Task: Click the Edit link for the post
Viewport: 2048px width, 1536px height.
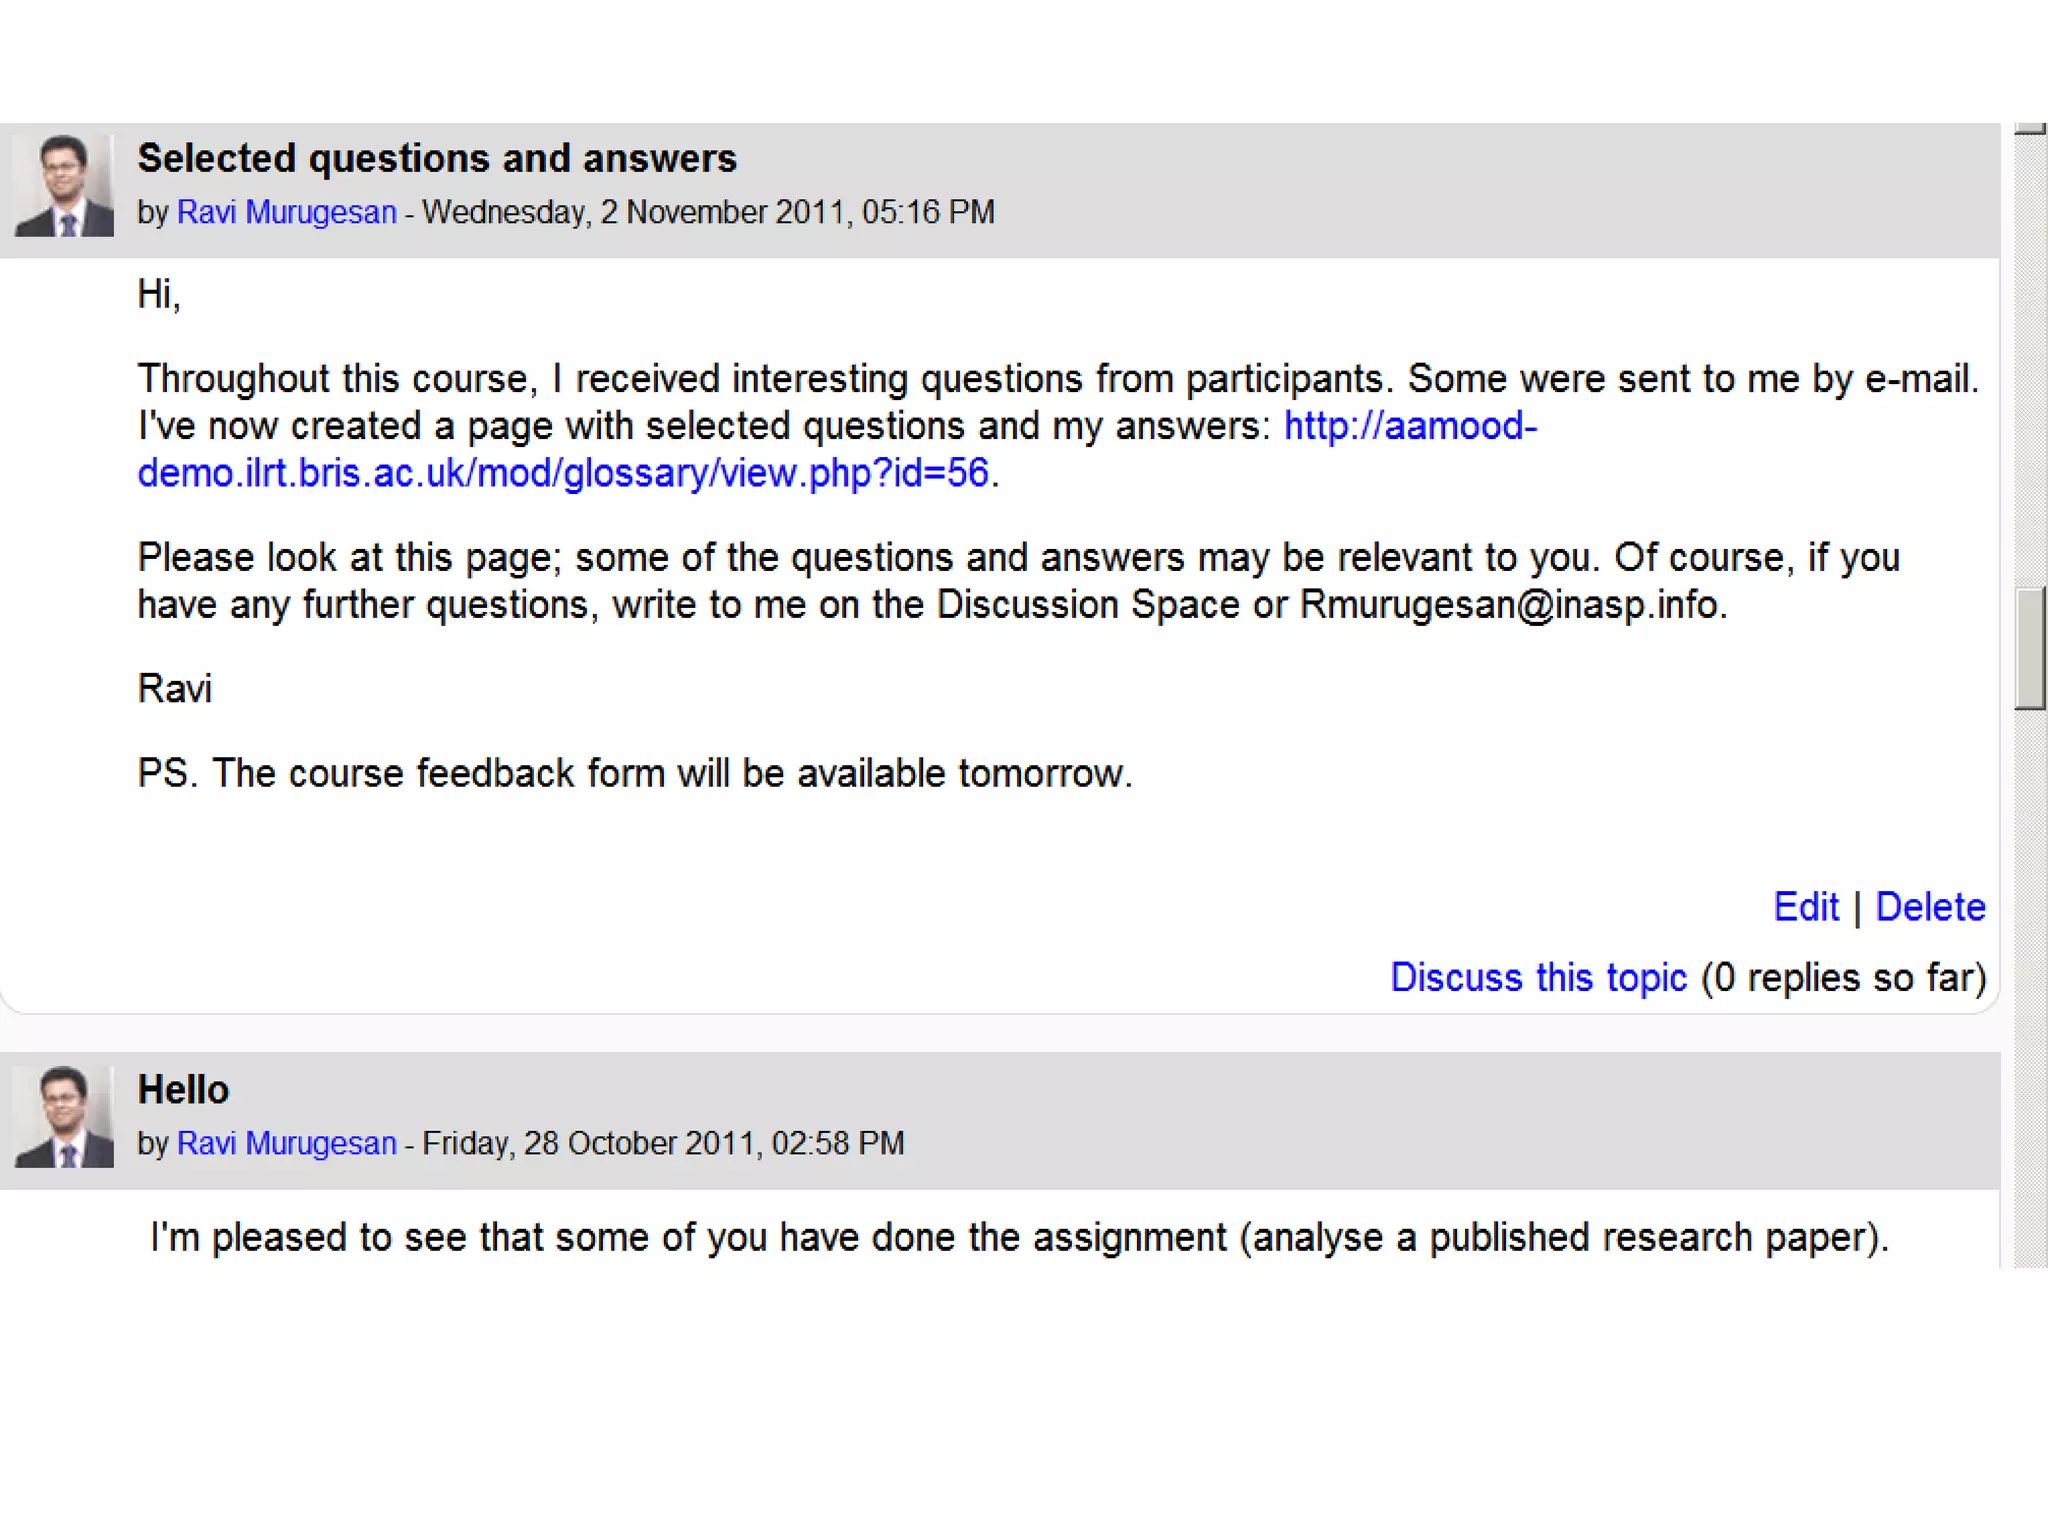Action: (x=1805, y=907)
